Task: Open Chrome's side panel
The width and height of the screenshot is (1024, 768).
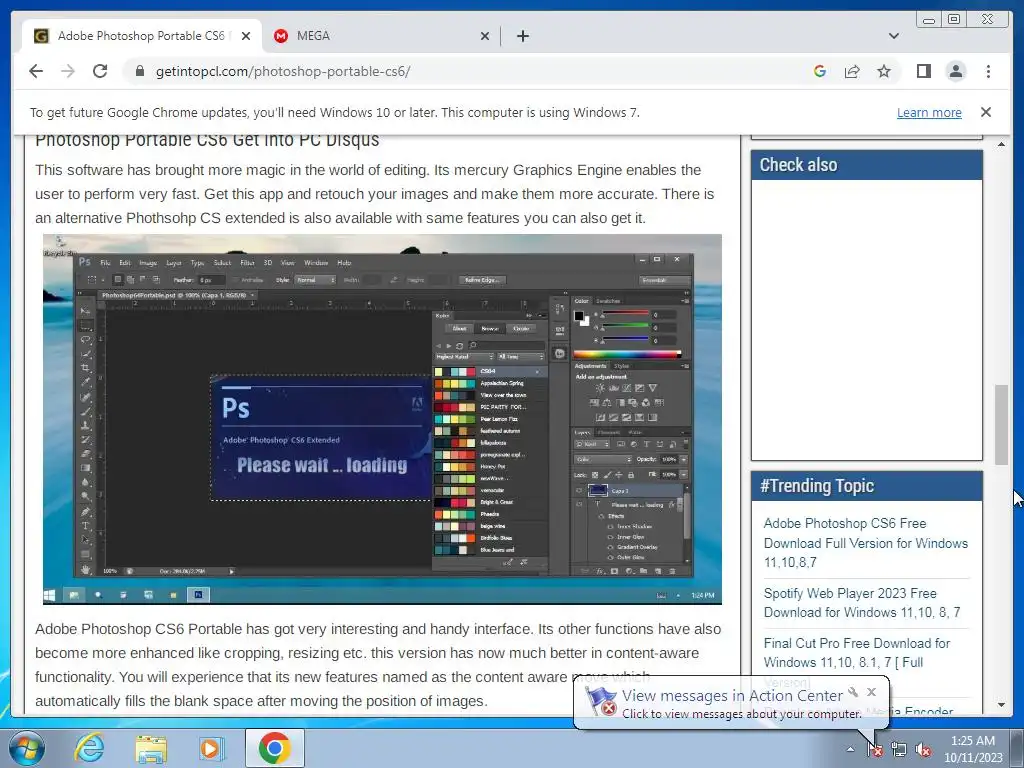Action: point(923,71)
